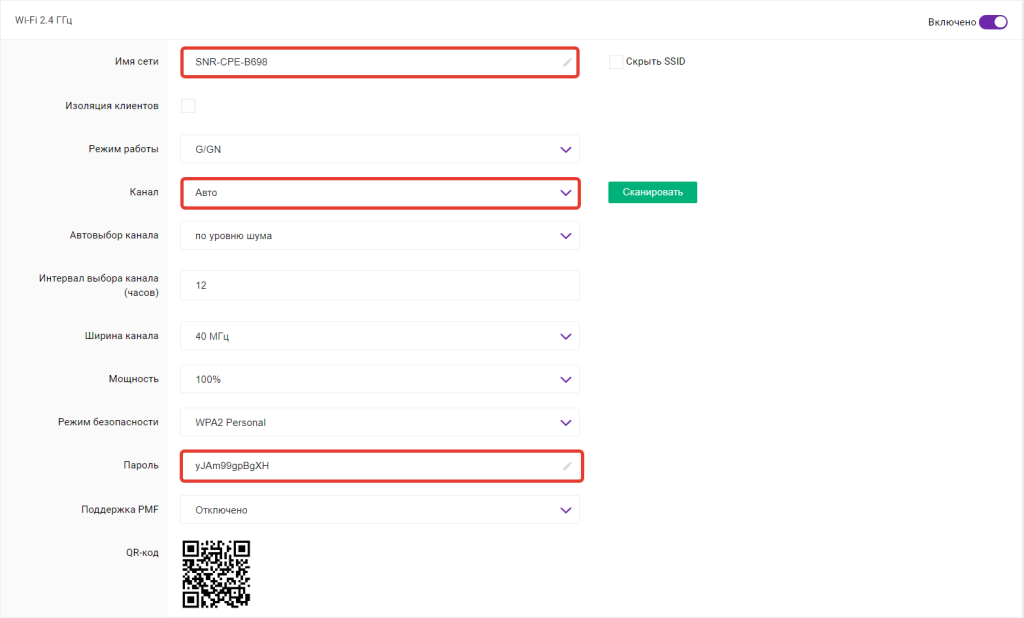Screen dimensions: 1024x618
Task: Click the 'Поддержка PMF' label
Action: pyautogui.click(x=120, y=510)
